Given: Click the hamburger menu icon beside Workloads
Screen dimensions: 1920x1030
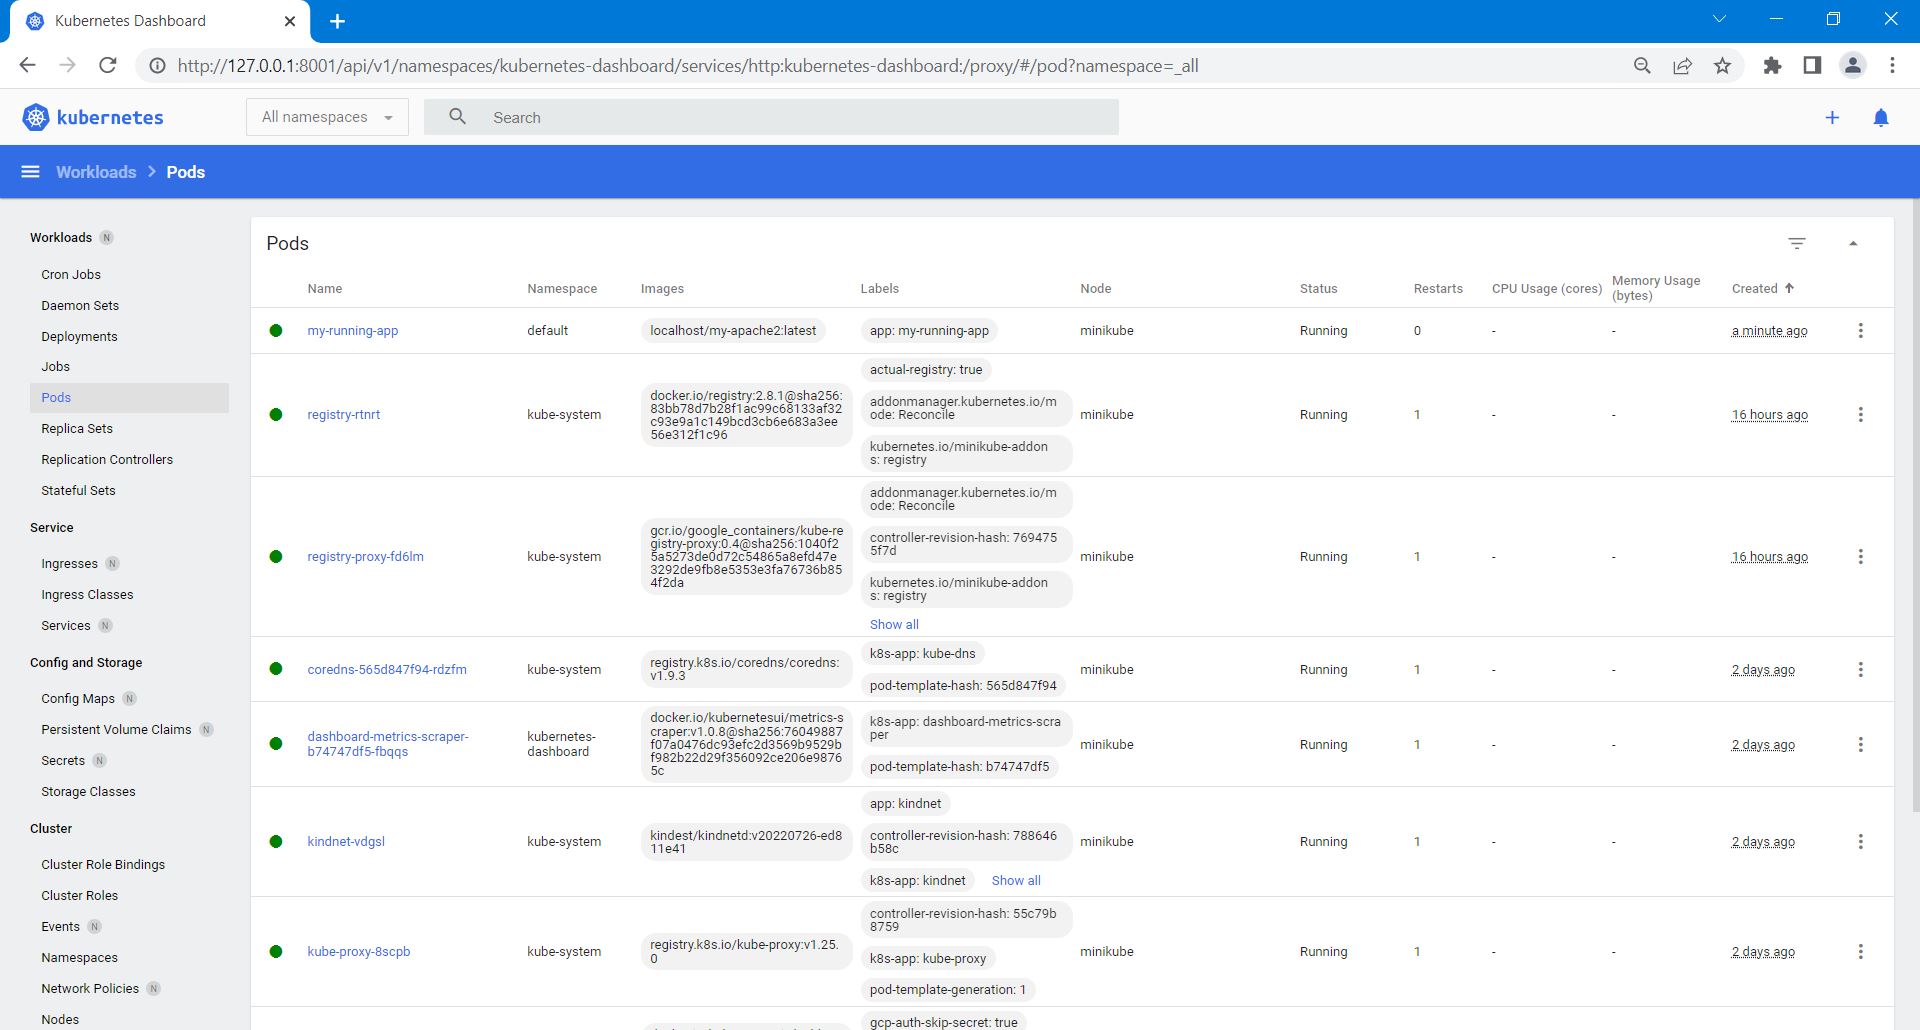Looking at the screenshot, I should (x=31, y=172).
